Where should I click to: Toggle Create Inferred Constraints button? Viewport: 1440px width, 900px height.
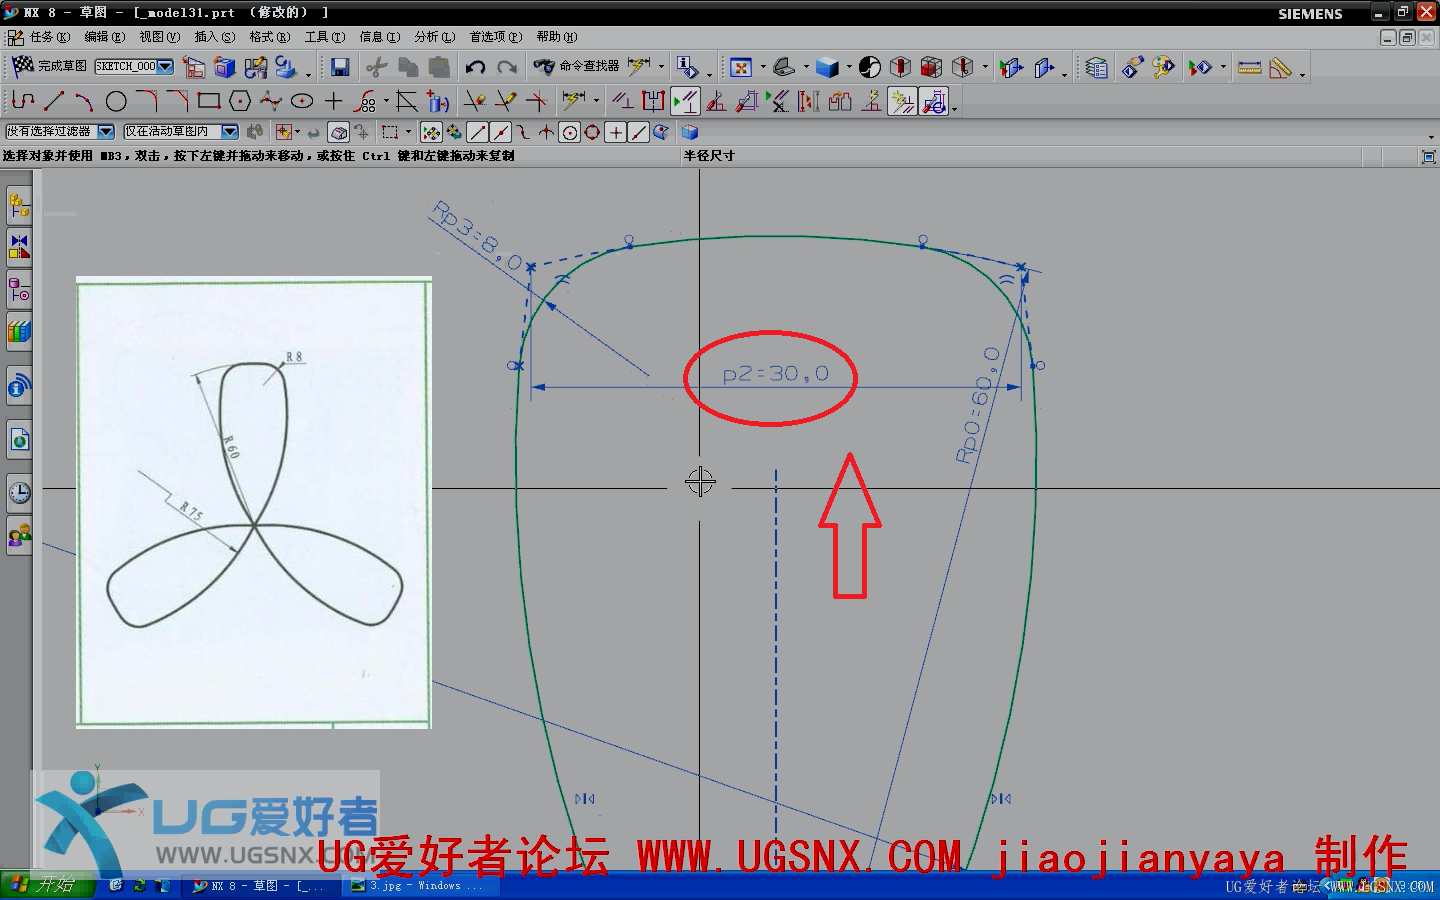(x=903, y=101)
